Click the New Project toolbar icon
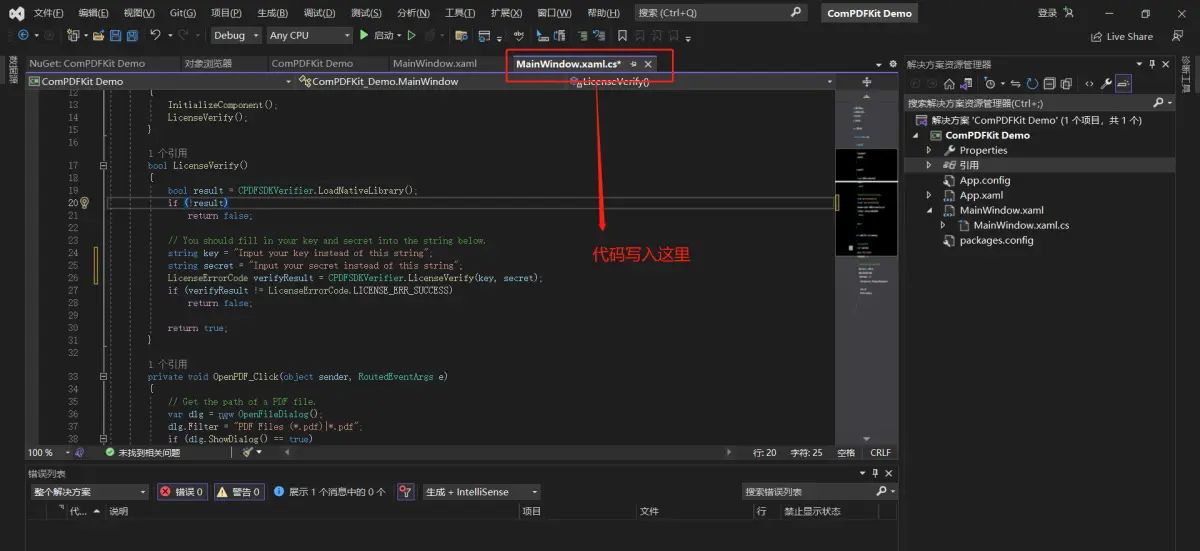 pos(73,35)
